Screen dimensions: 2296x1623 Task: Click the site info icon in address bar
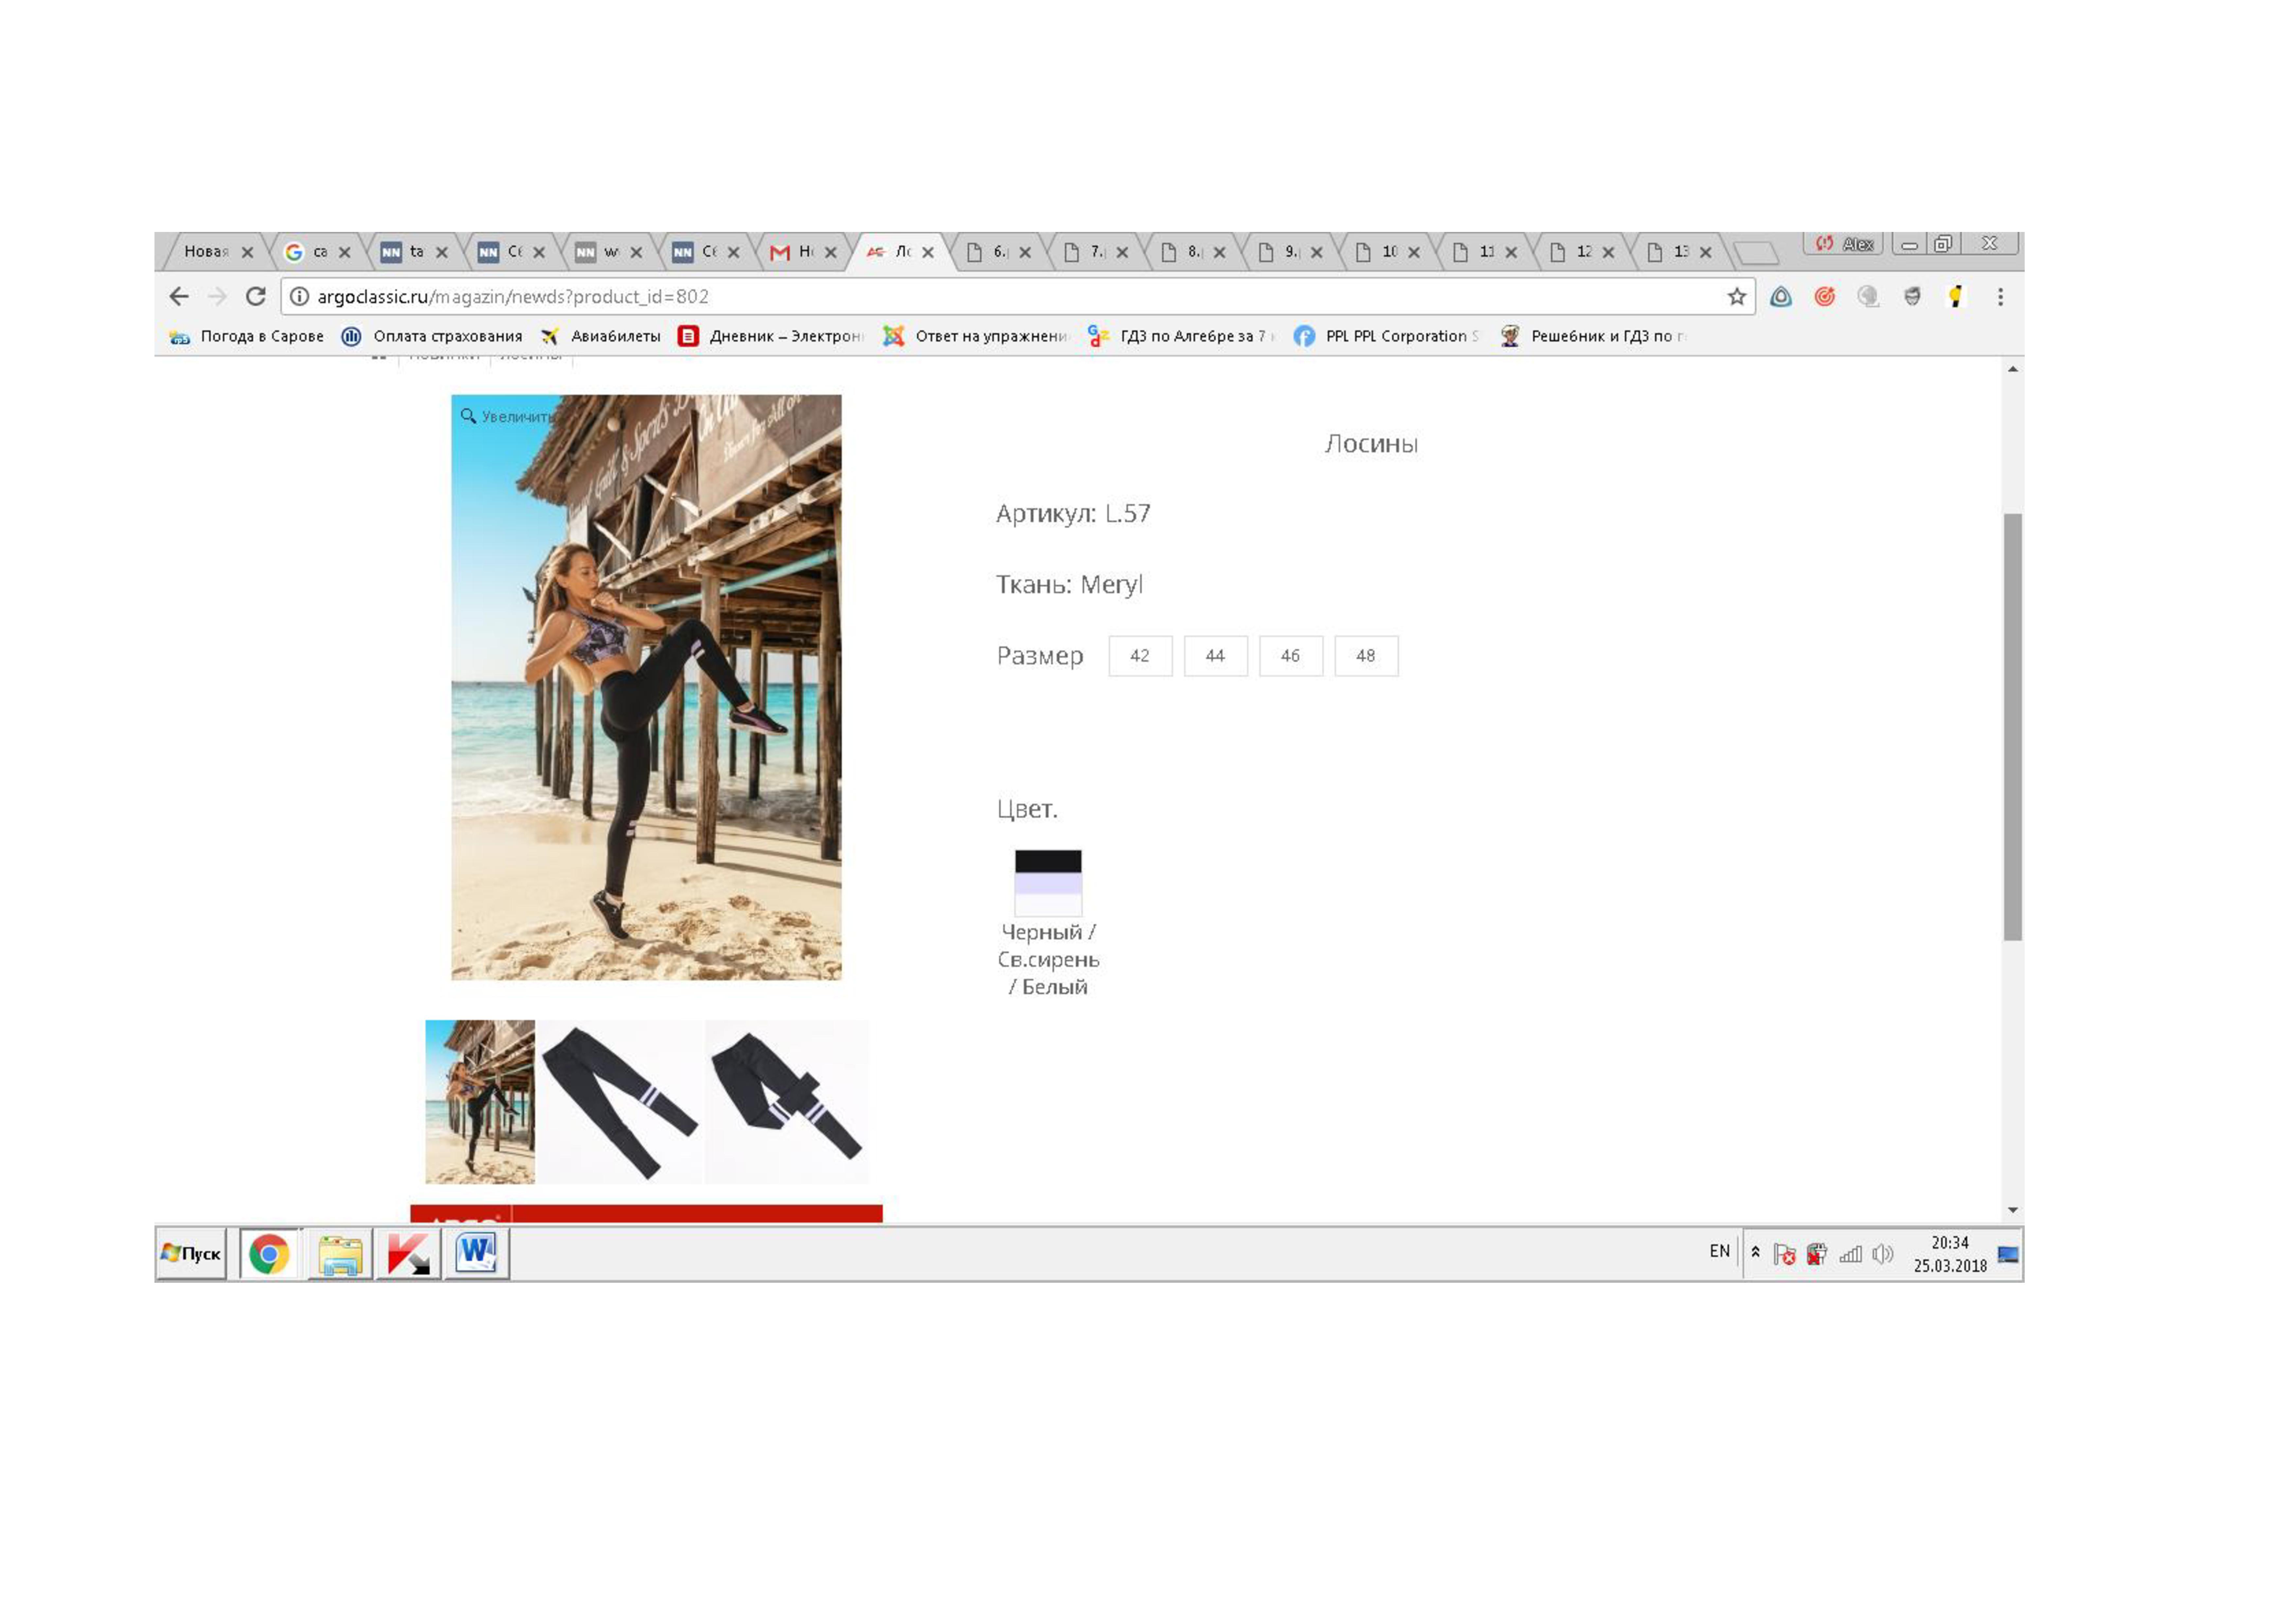tap(299, 297)
